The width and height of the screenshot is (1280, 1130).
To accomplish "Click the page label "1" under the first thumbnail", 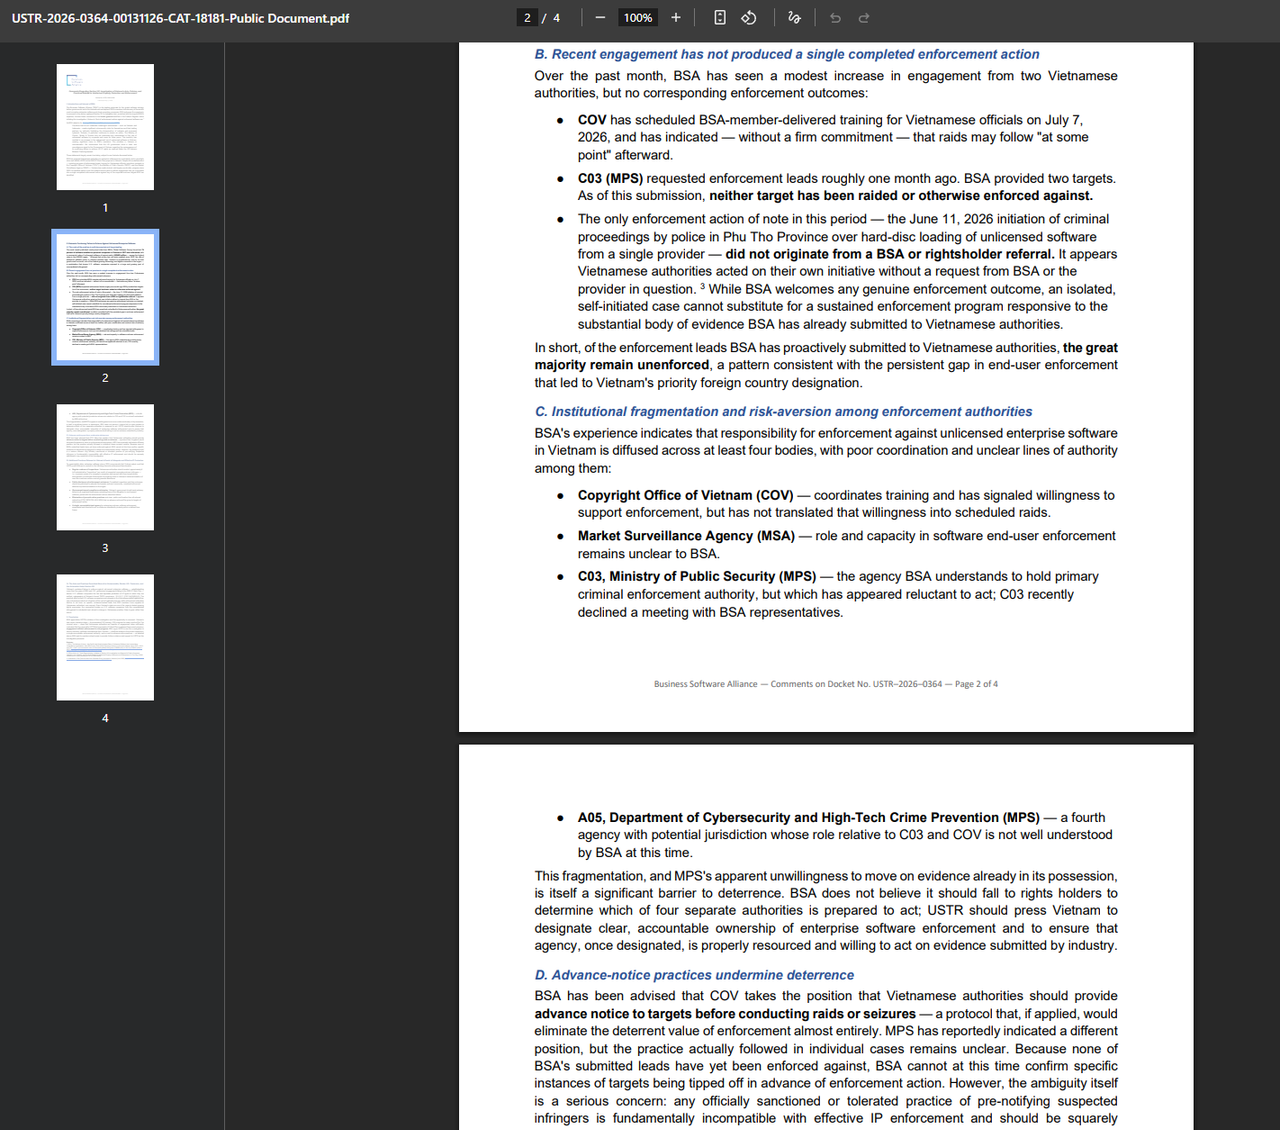I will pos(105,208).
